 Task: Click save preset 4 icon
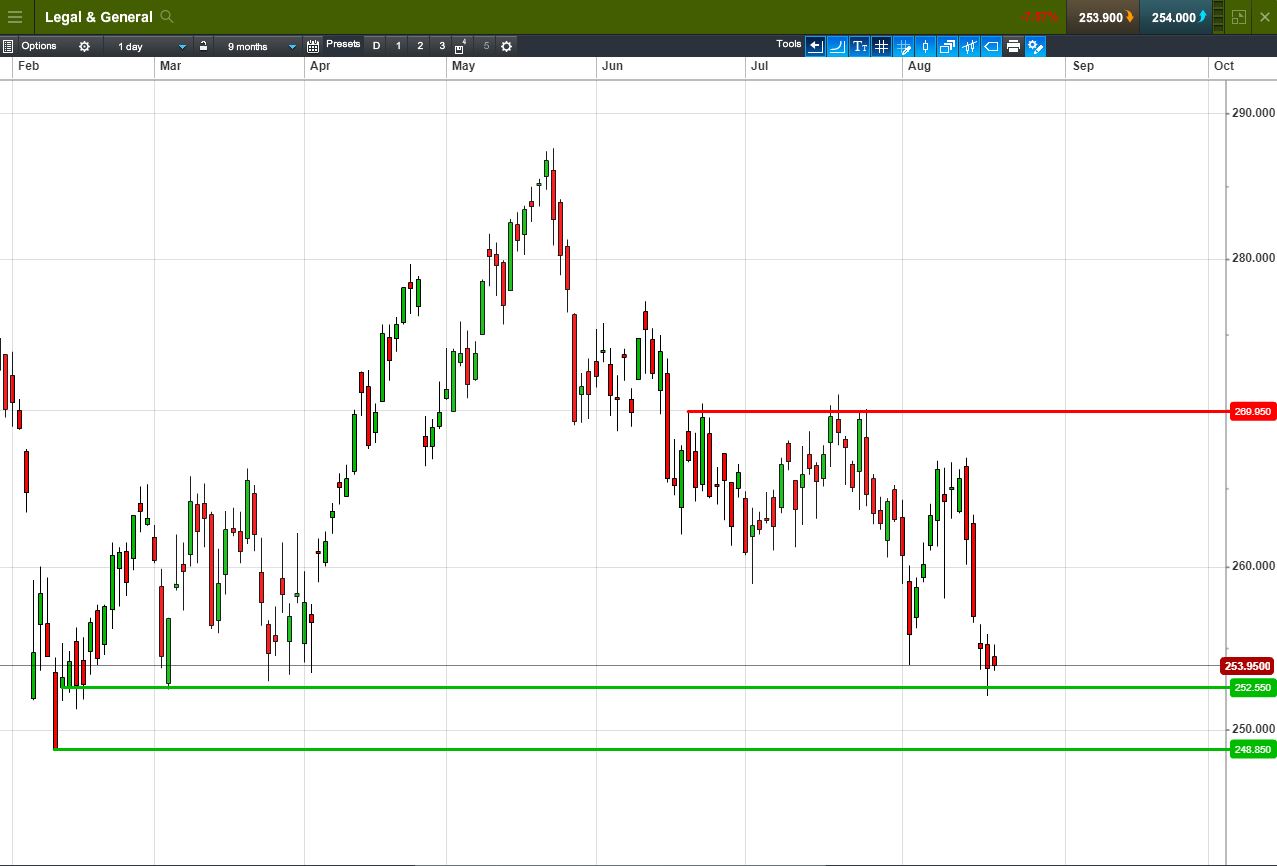pos(461,46)
